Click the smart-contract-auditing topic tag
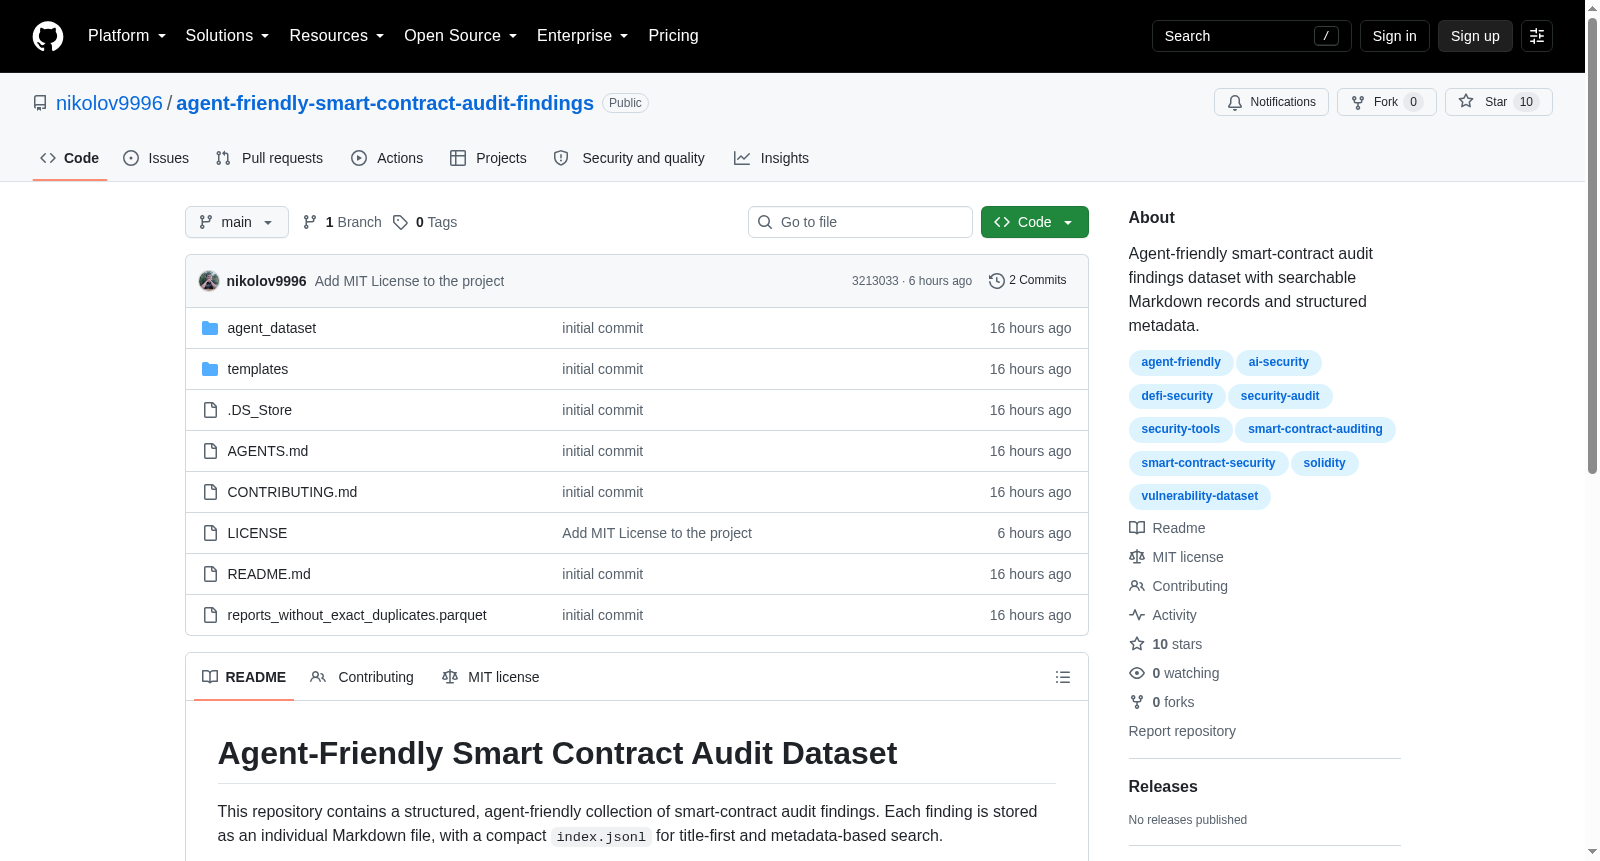This screenshot has width=1600, height=861. point(1315,429)
